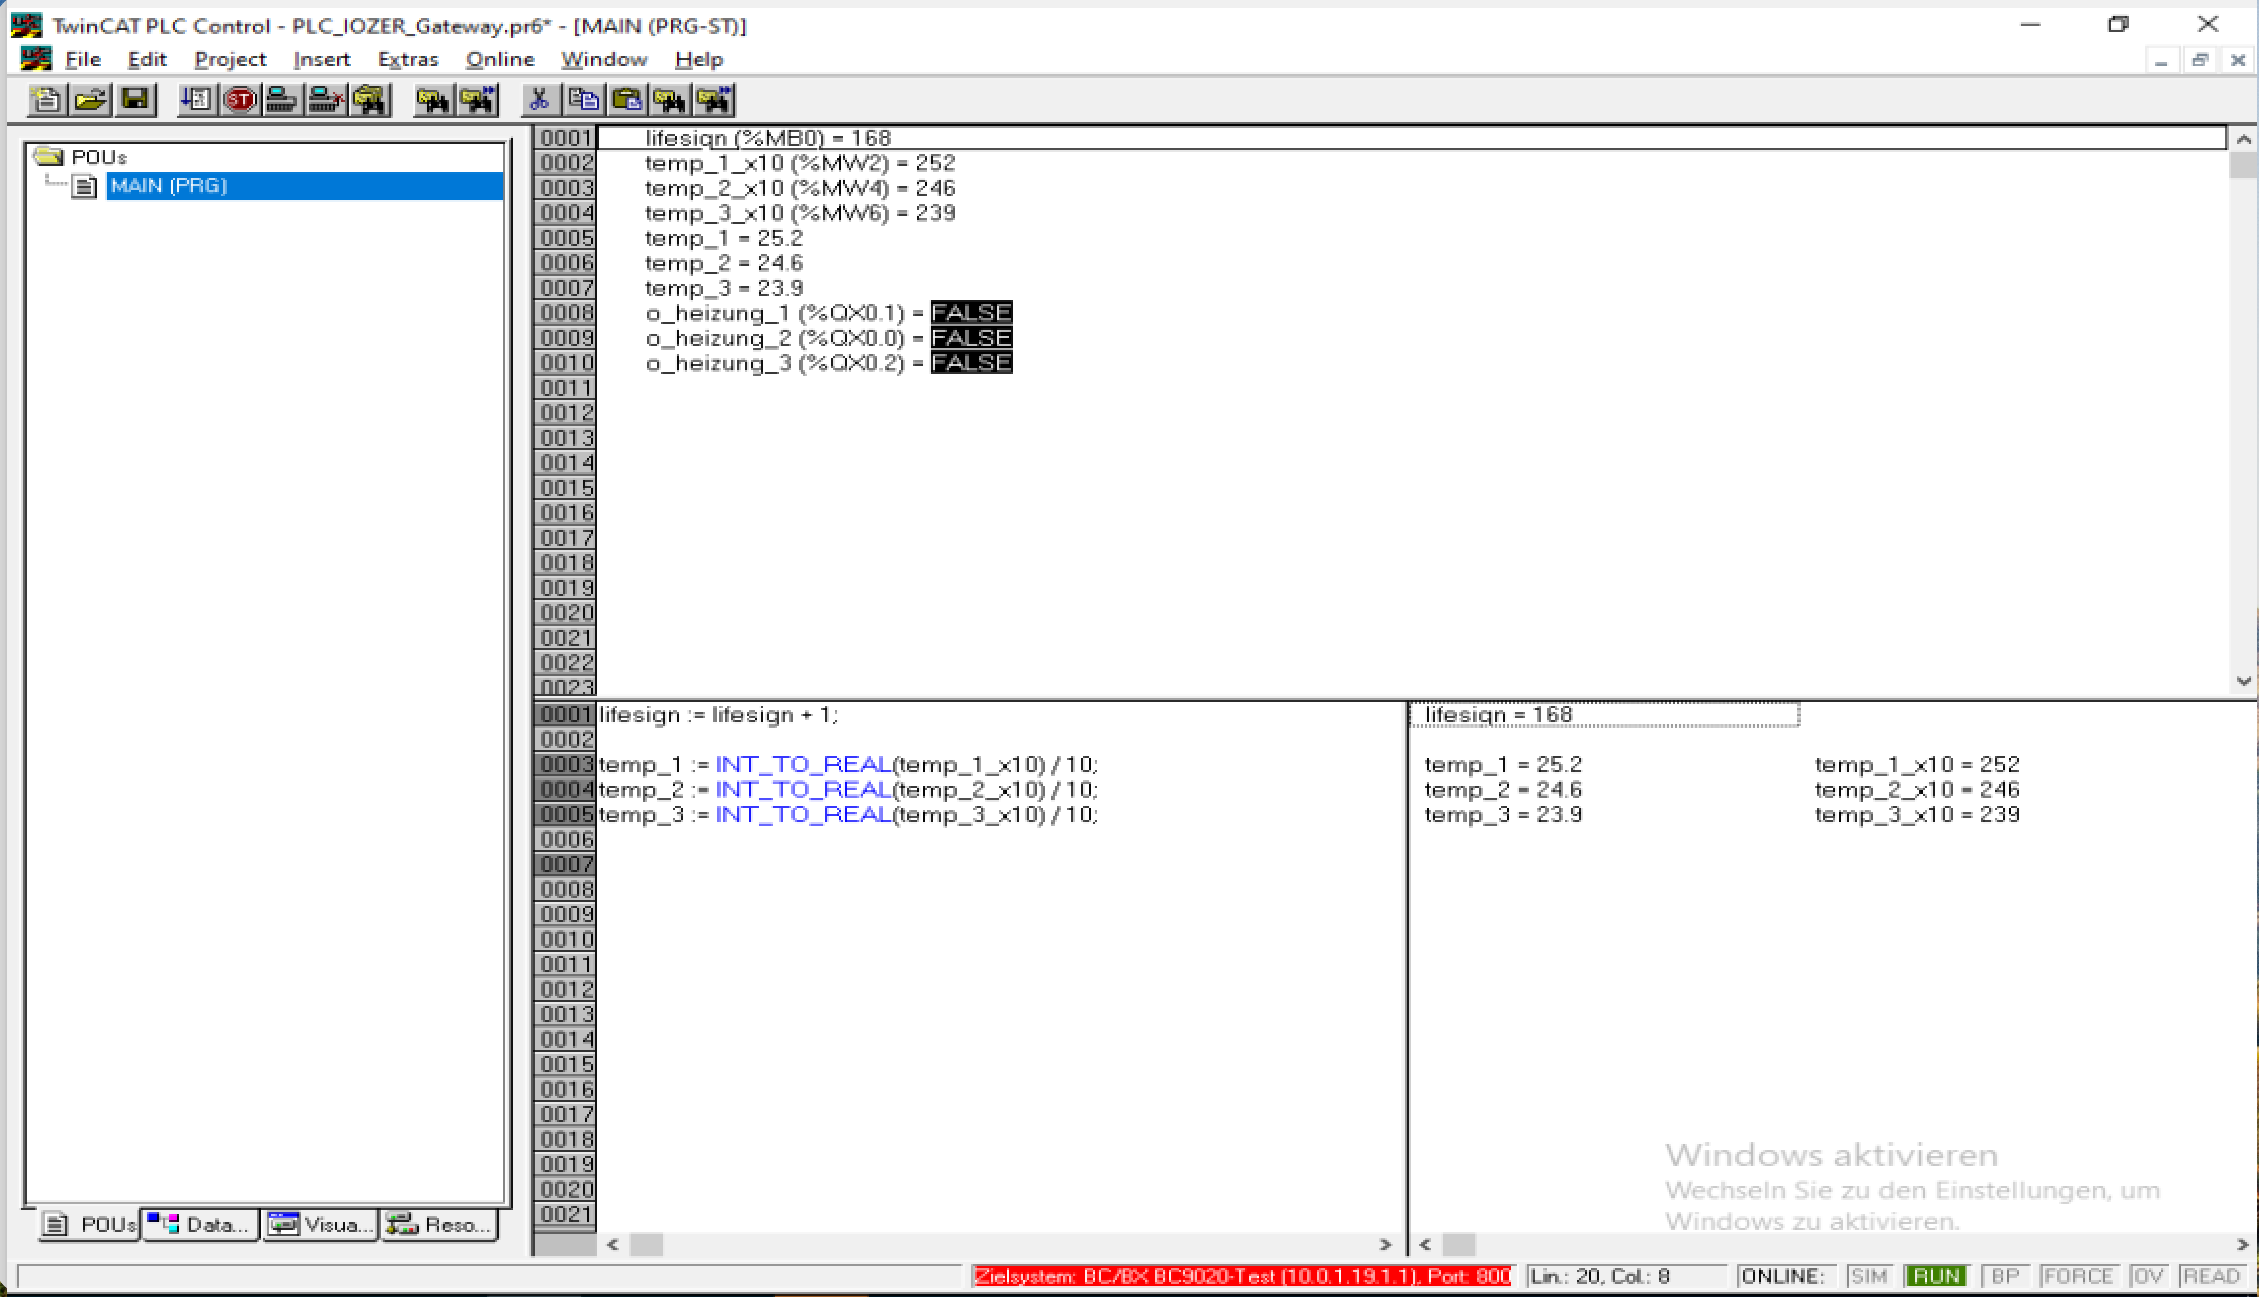Open the Help menu
Viewport: 2259px width, 1297px height.
(x=698, y=60)
